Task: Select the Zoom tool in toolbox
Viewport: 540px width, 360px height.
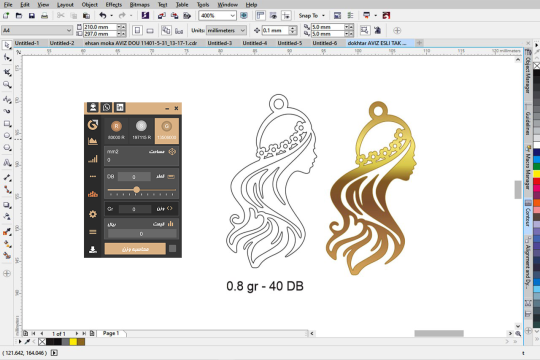Action: 7,85
